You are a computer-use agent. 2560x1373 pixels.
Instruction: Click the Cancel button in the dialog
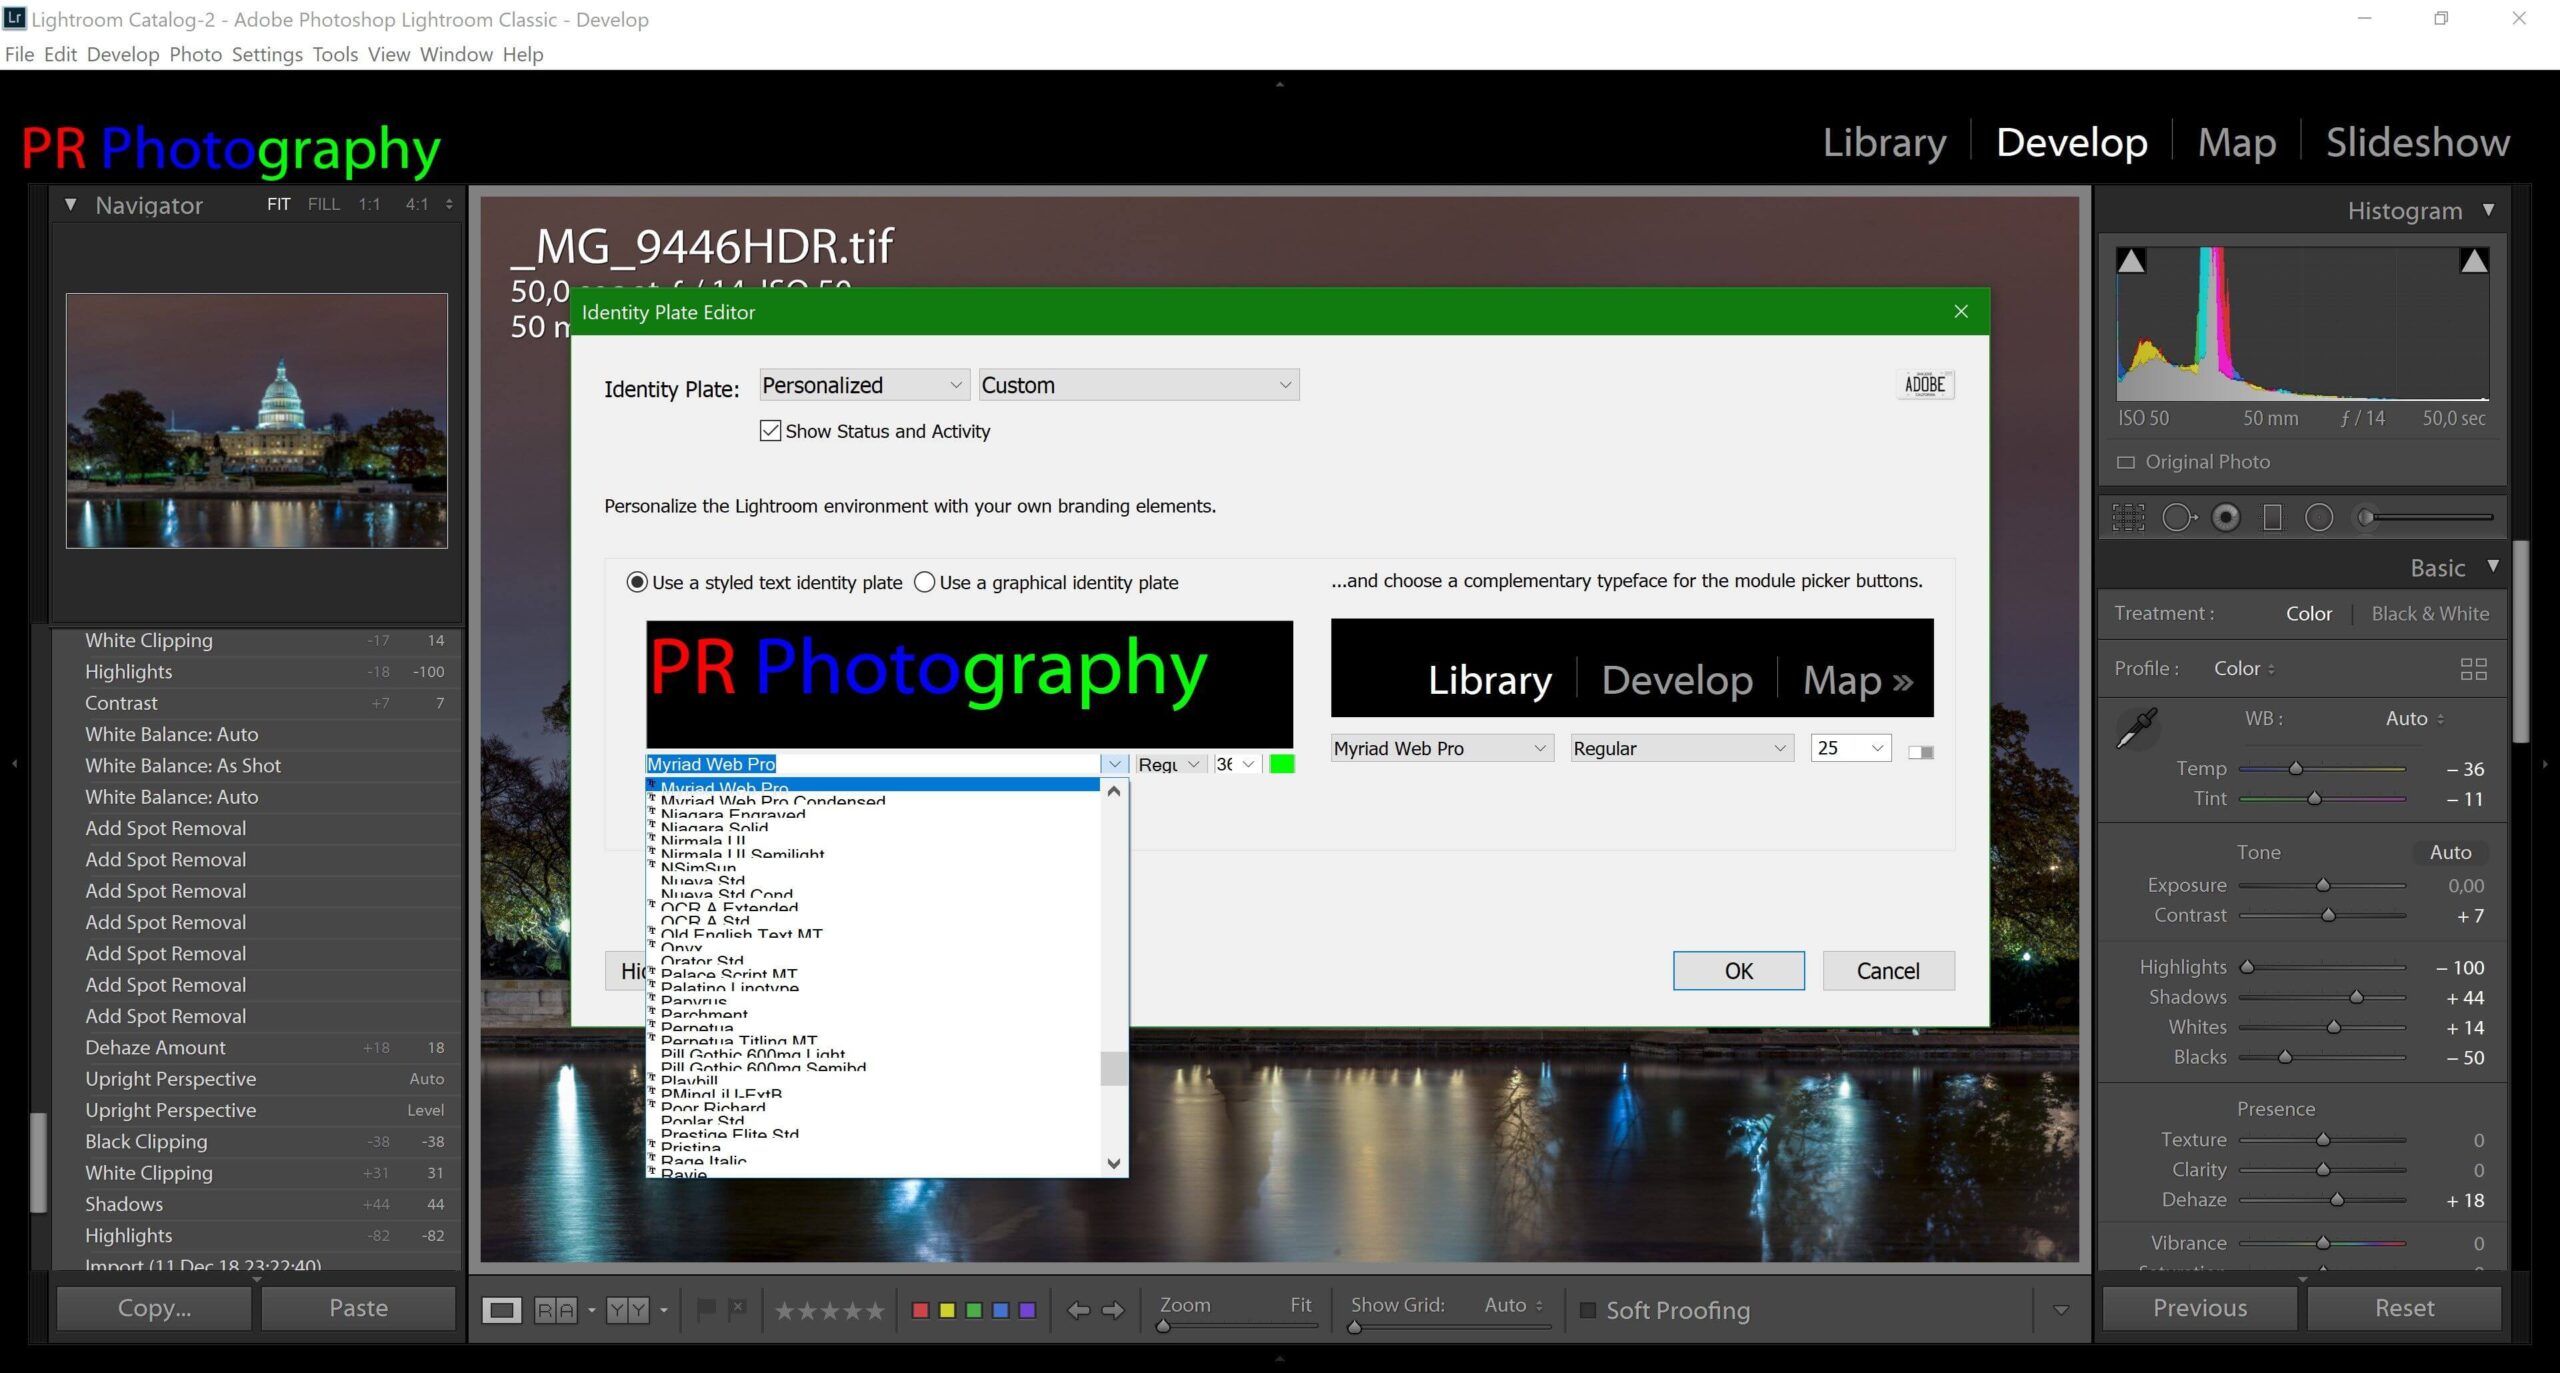coord(1887,970)
